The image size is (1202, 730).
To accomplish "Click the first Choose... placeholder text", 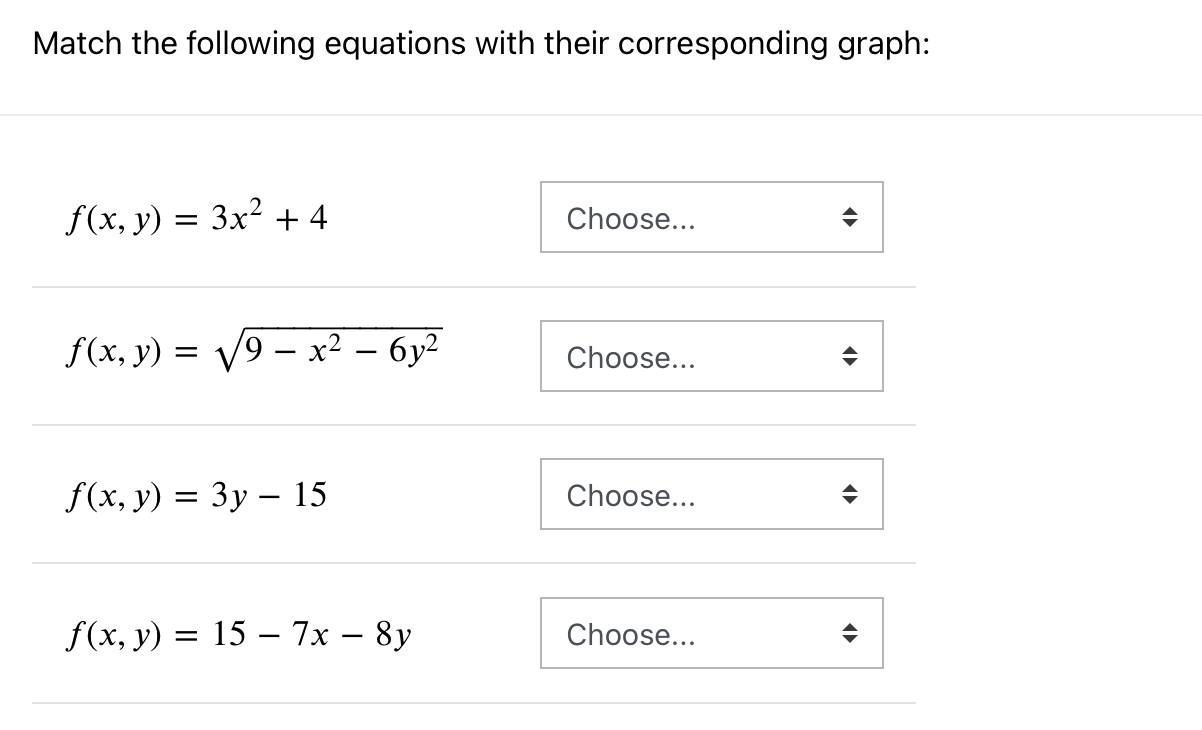I will pyautogui.click(x=630, y=219).
